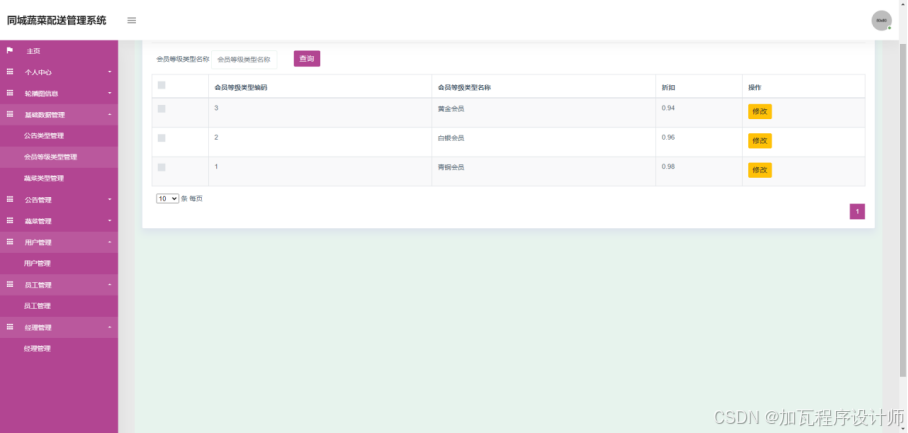Collapse the 用户管理 group with its arrow
The width and height of the screenshot is (908, 433).
coord(109,242)
